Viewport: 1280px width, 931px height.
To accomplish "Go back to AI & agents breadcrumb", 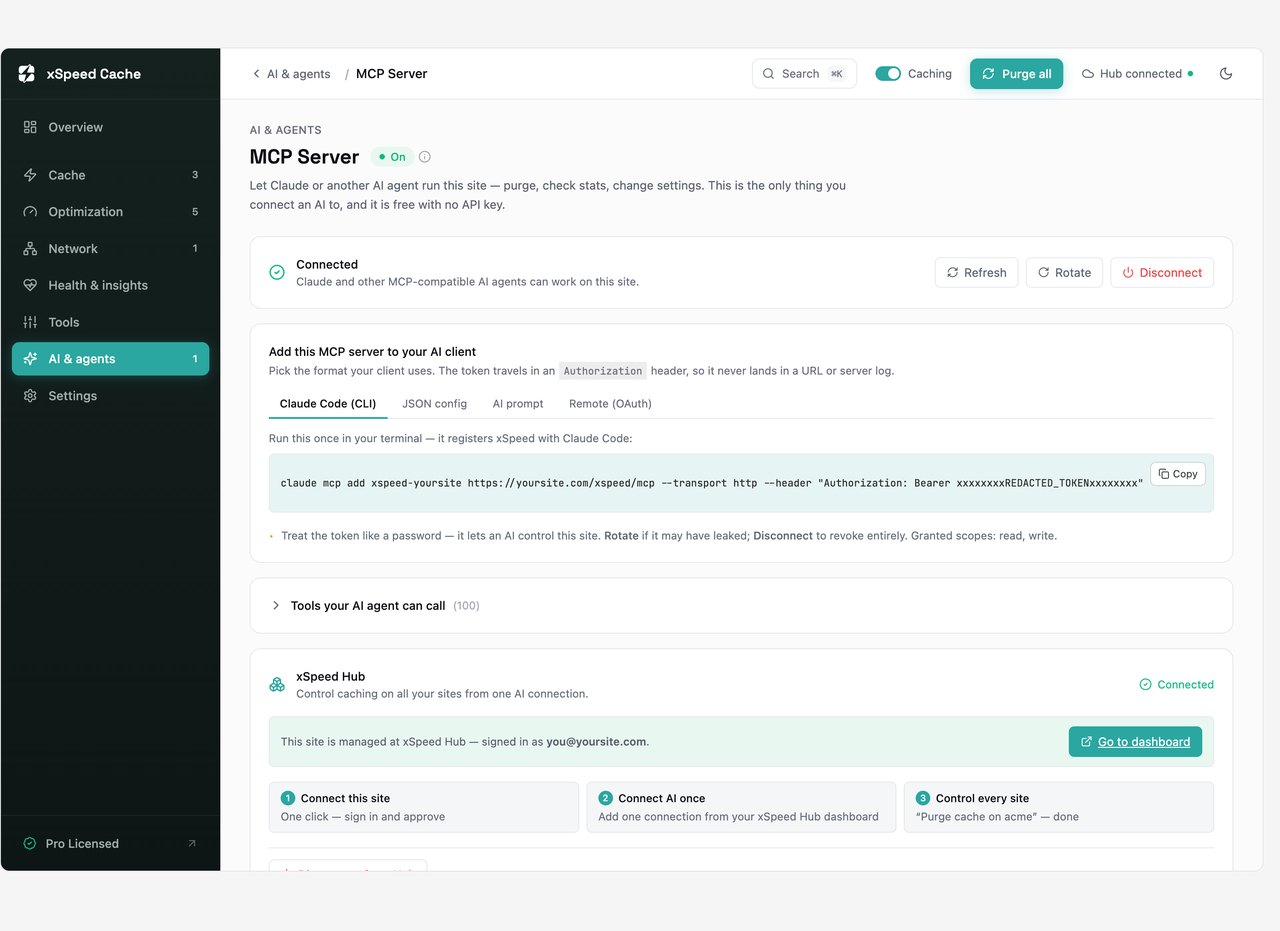I will tap(291, 74).
